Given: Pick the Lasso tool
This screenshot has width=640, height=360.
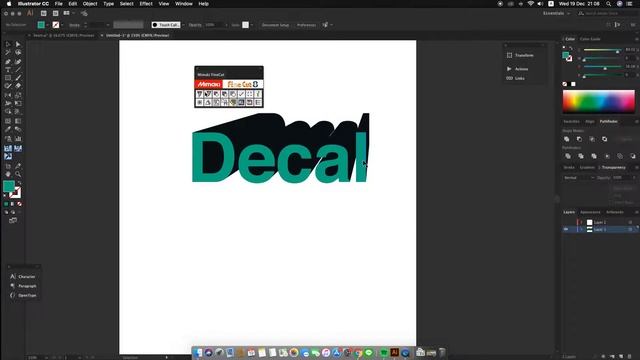Looking at the screenshot, I should (x=18, y=53).
